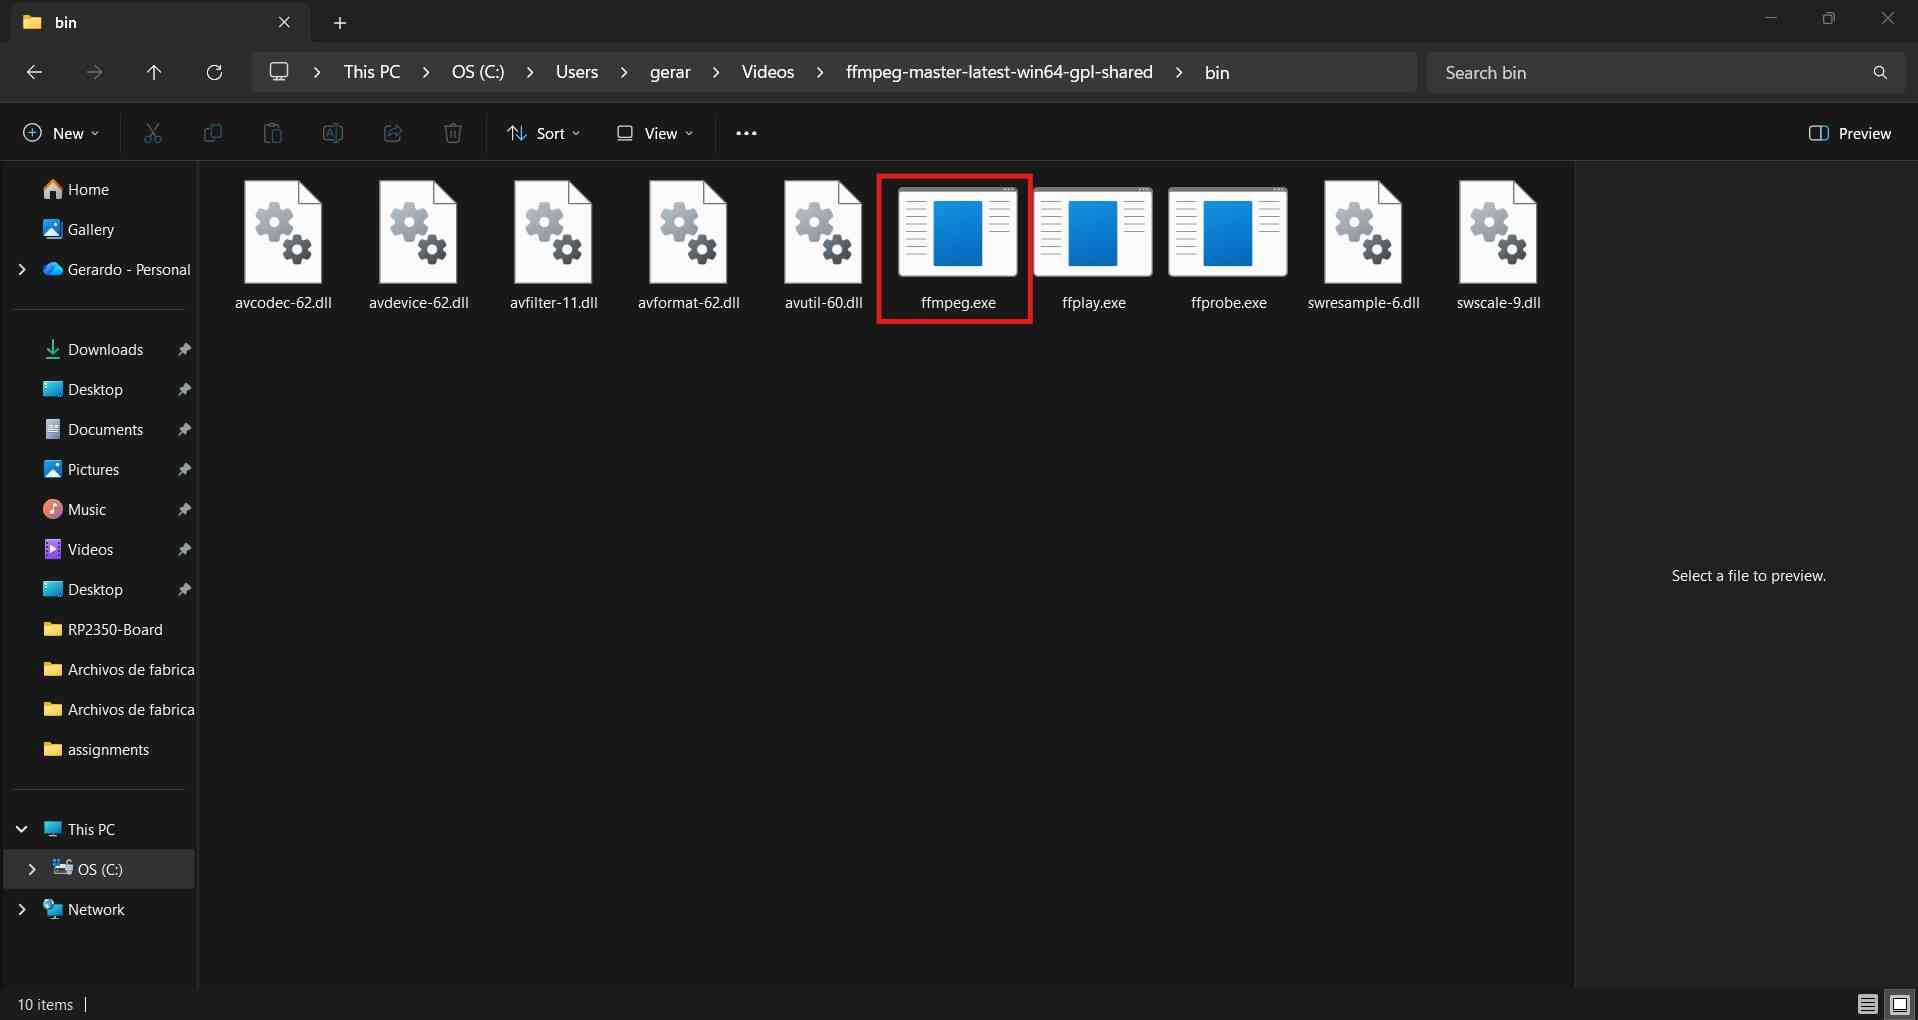Open chevron dropdown after Videos breadcrumb
1918x1020 pixels.
(820, 72)
